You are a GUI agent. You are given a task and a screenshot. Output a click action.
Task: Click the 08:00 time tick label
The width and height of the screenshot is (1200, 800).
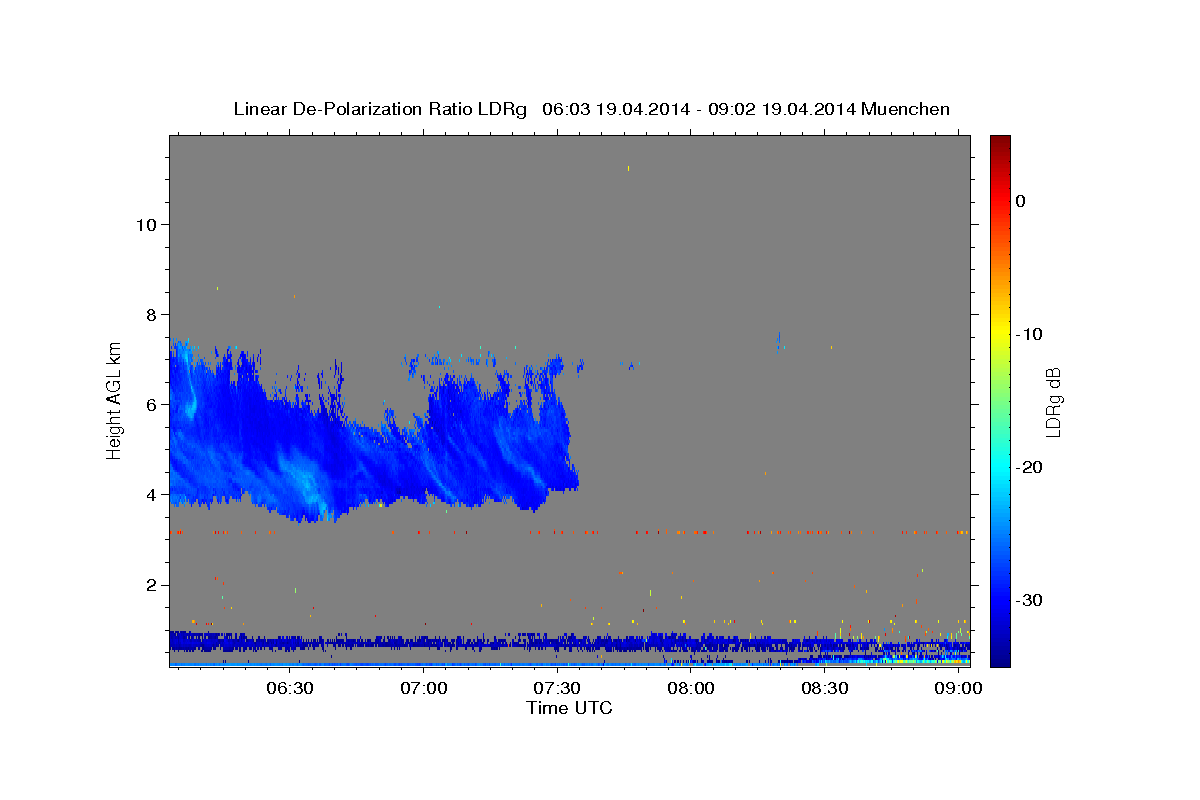pyautogui.click(x=691, y=689)
